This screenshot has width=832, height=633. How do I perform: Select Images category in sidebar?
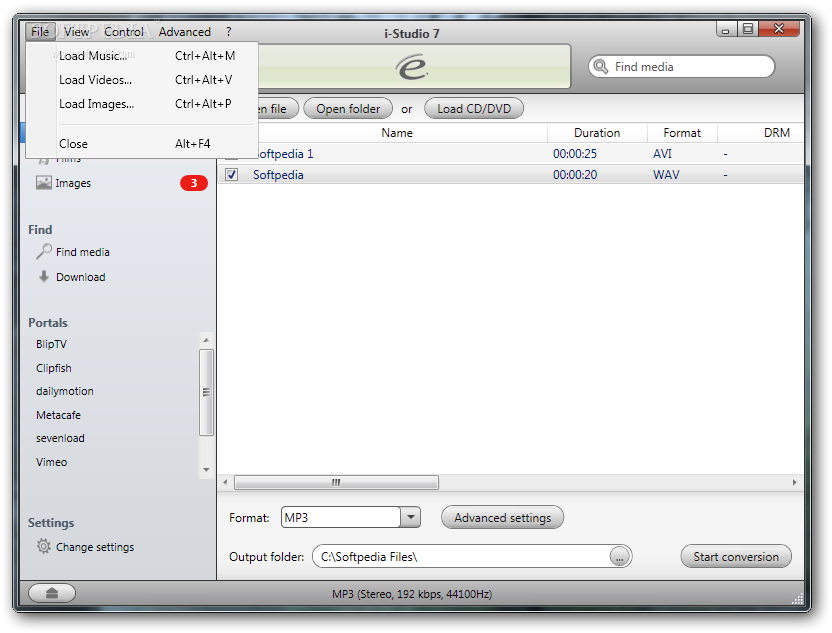73,183
